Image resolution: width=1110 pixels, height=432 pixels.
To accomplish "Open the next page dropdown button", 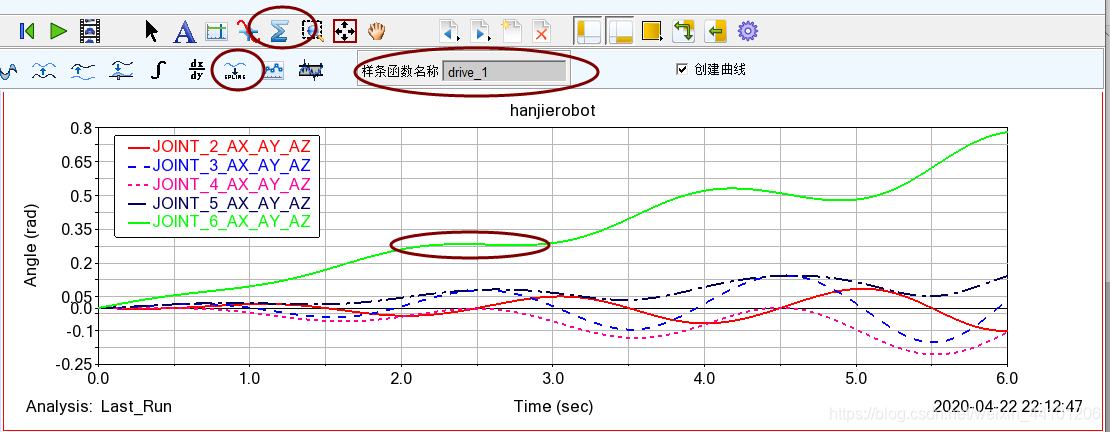I will [480, 31].
